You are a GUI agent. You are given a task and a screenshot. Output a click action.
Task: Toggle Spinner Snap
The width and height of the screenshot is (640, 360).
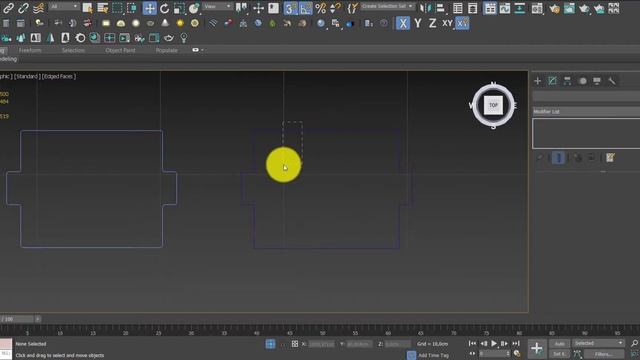click(335, 8)
